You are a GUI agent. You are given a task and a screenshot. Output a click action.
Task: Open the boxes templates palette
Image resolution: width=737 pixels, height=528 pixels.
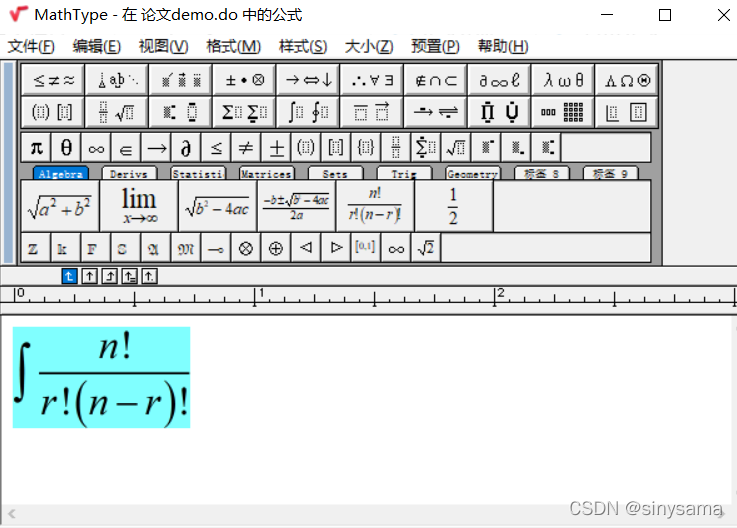point(627,112)
